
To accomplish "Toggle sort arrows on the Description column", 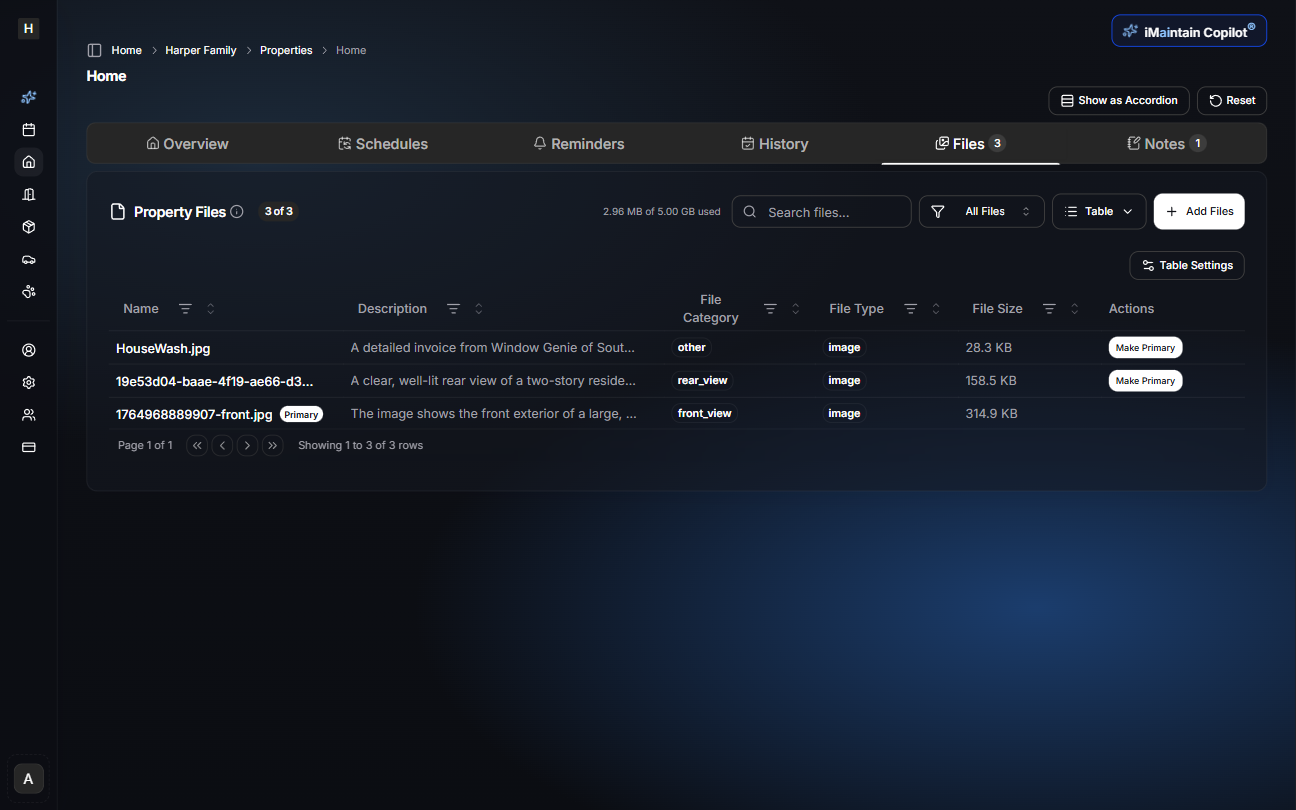I will click(479, 309).
